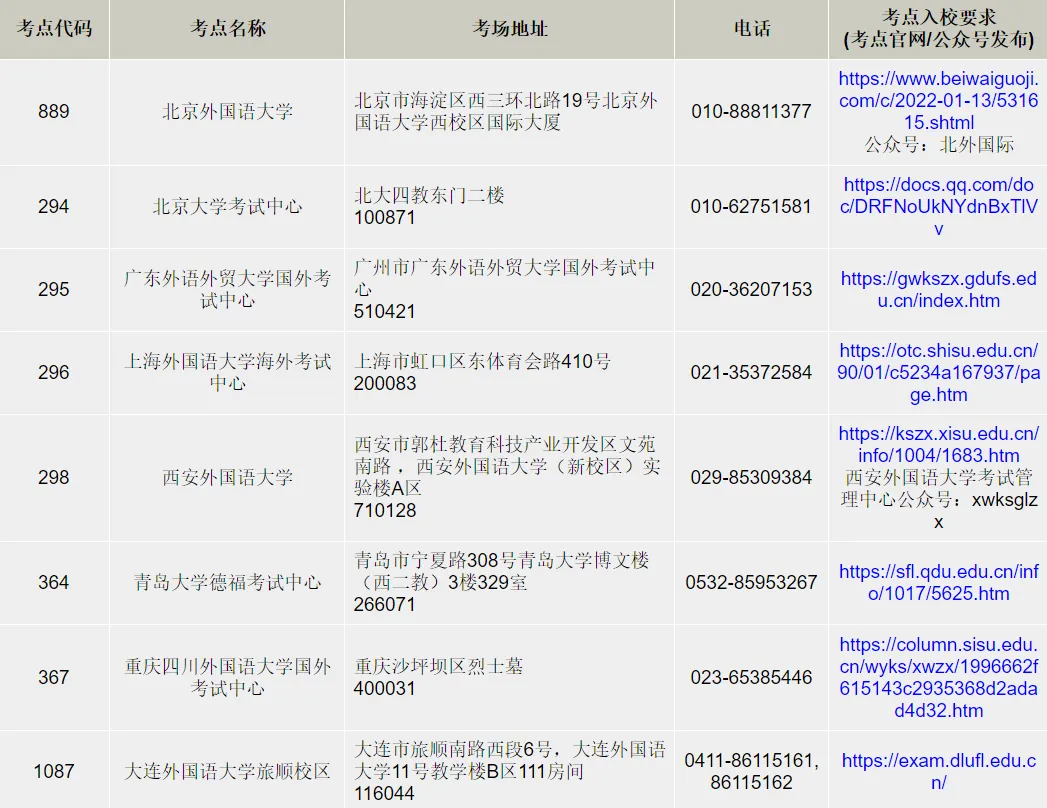Click the 考点名称 column header
The height and width of the screenshot is (808, 1047).
pos(228,28)
